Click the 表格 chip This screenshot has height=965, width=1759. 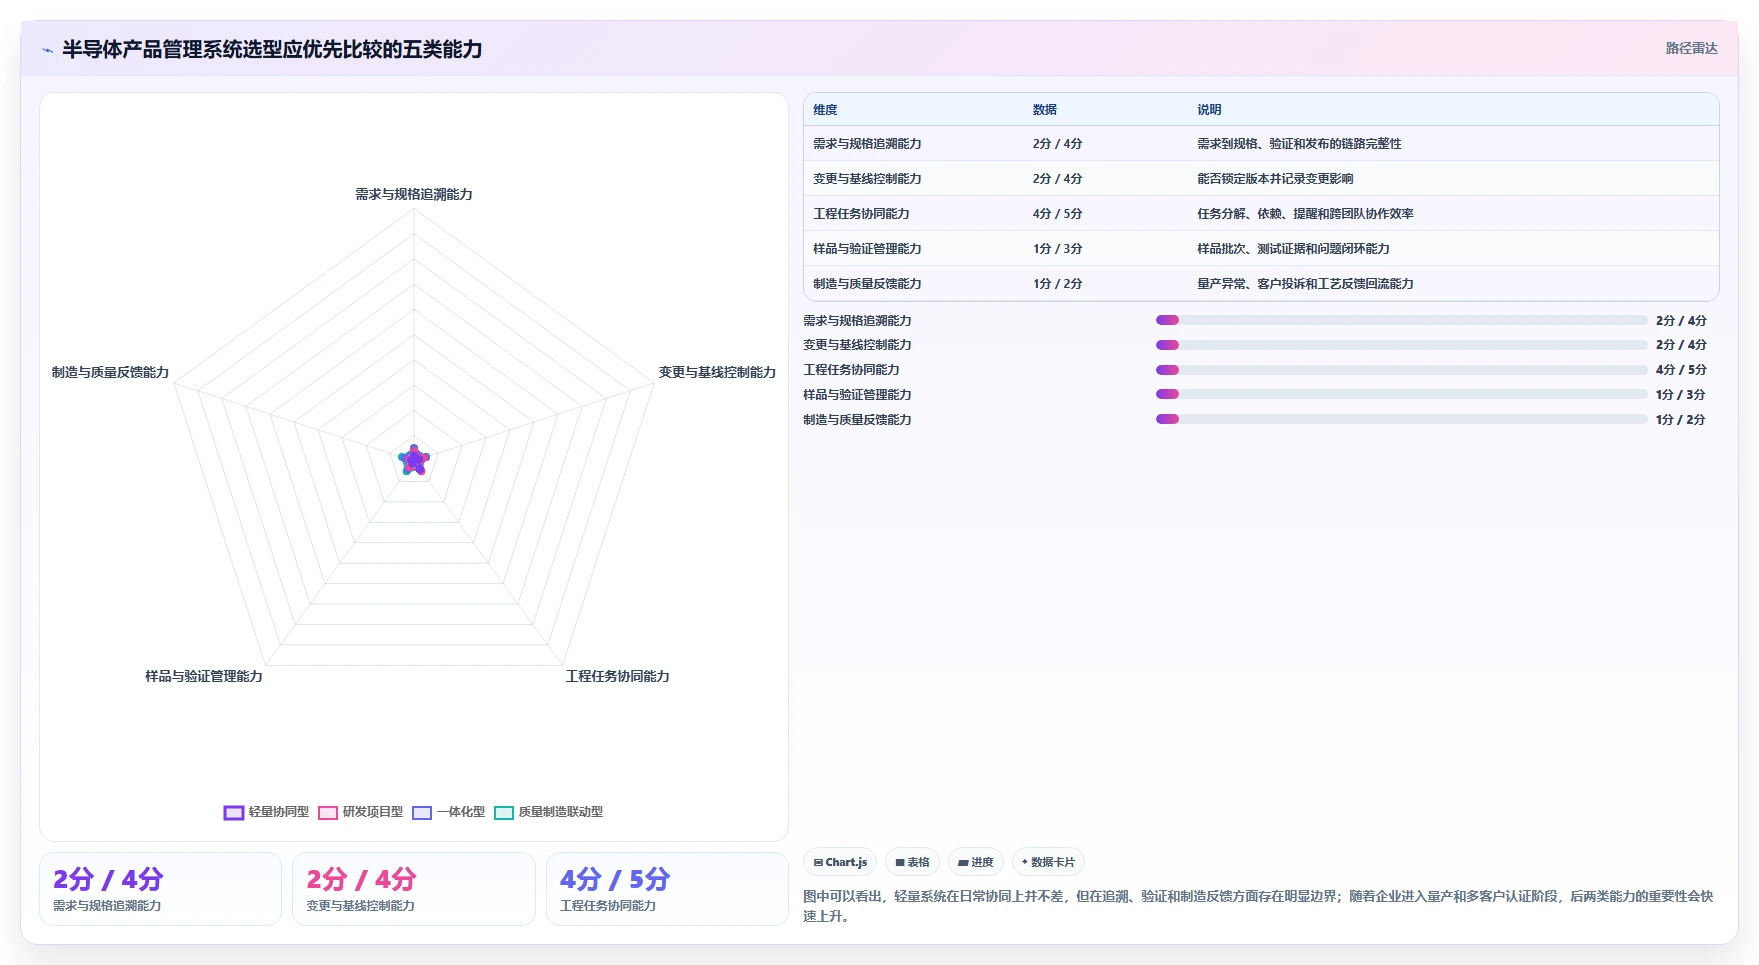click(x=912, y=862)
